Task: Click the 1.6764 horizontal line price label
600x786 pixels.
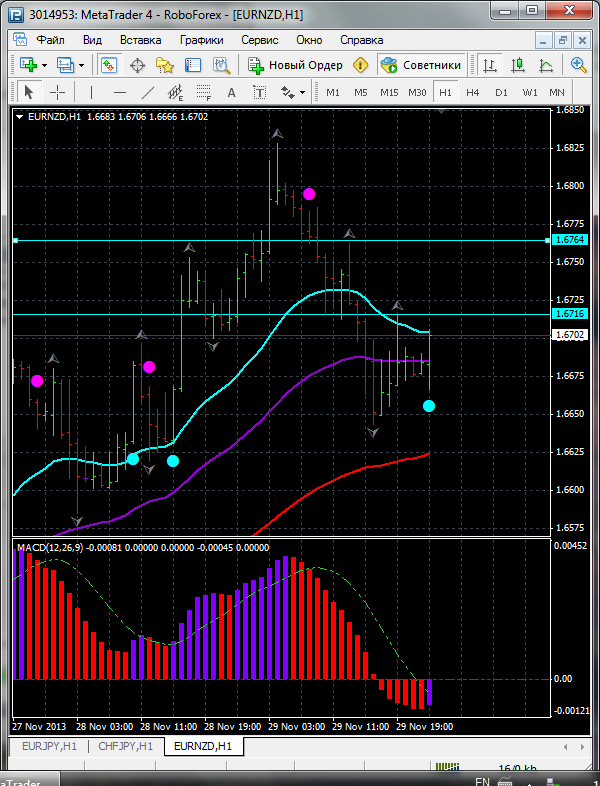Action: [x=570, y=240]
